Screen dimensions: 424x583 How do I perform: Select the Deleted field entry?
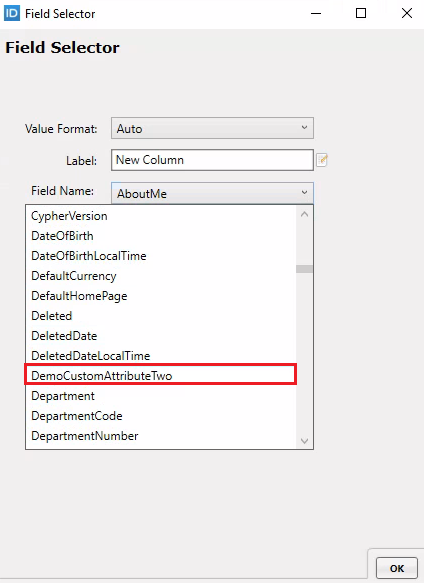161,316
